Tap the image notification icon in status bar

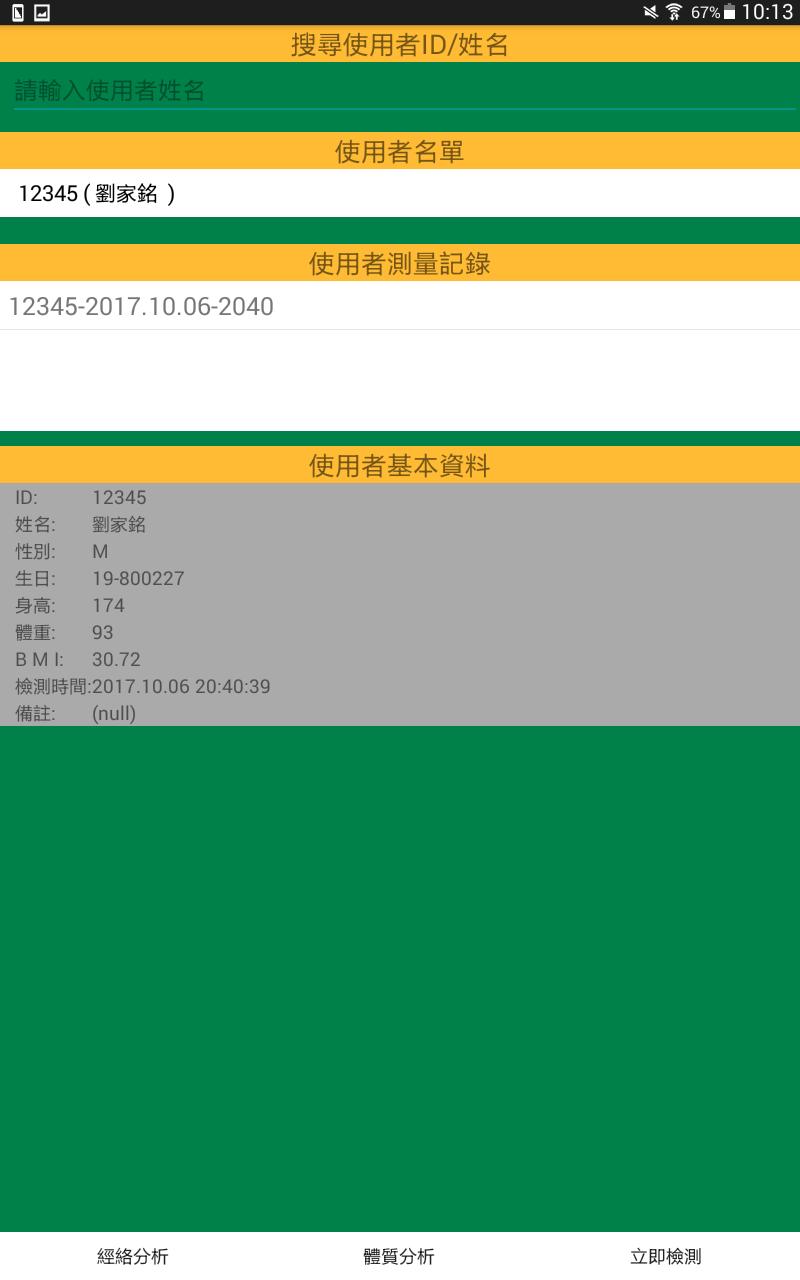42,13
